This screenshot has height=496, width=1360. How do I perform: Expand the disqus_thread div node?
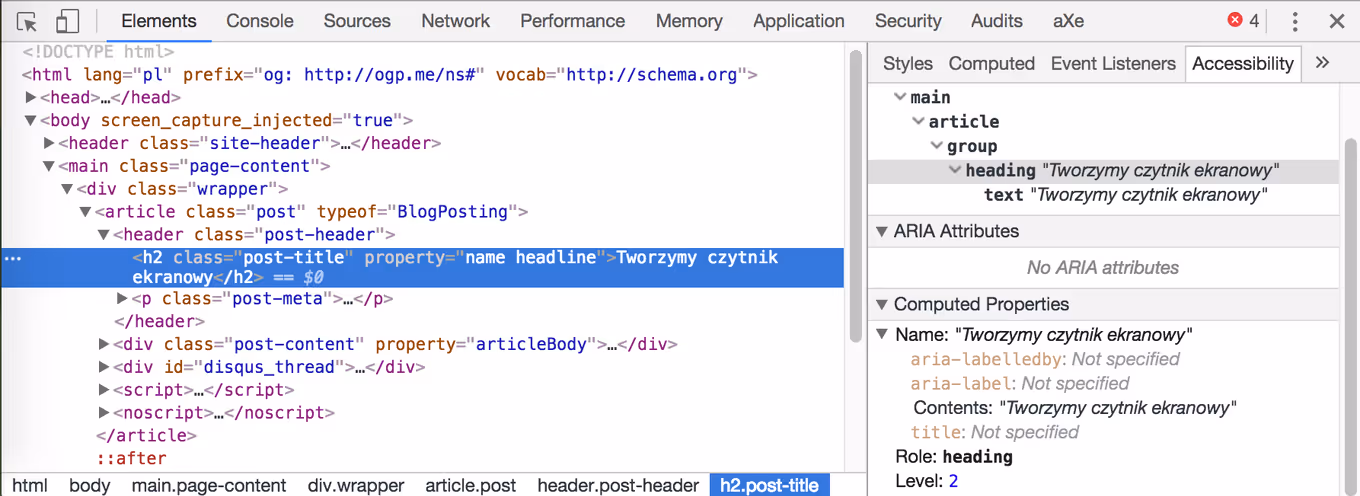click(104, 367)
